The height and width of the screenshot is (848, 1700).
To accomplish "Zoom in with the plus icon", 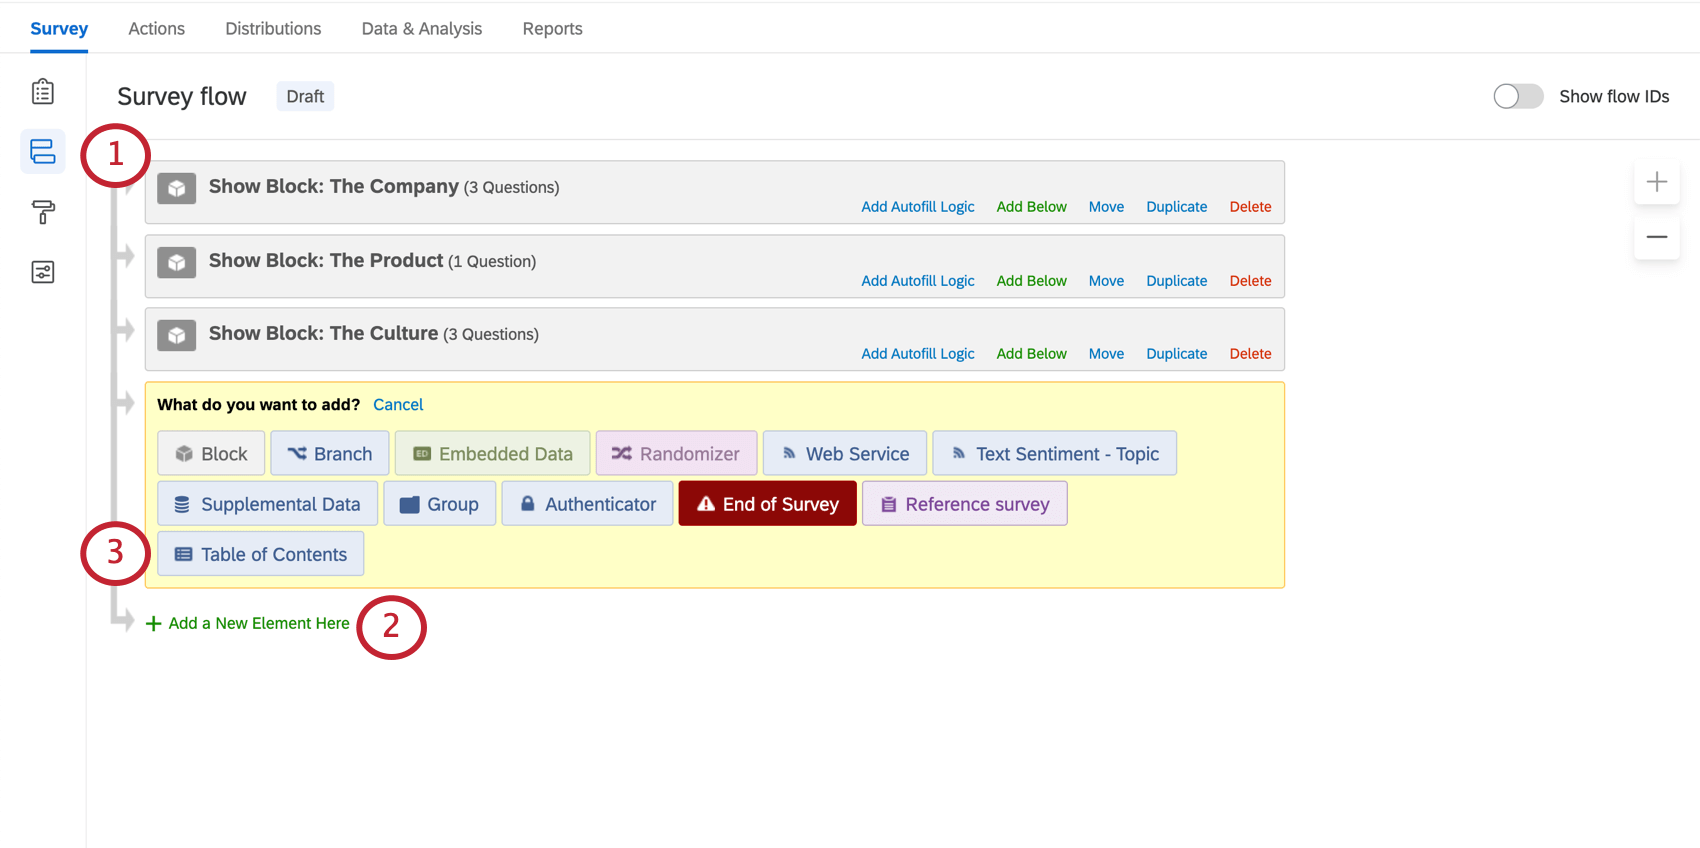I will tap(1657, 182).
